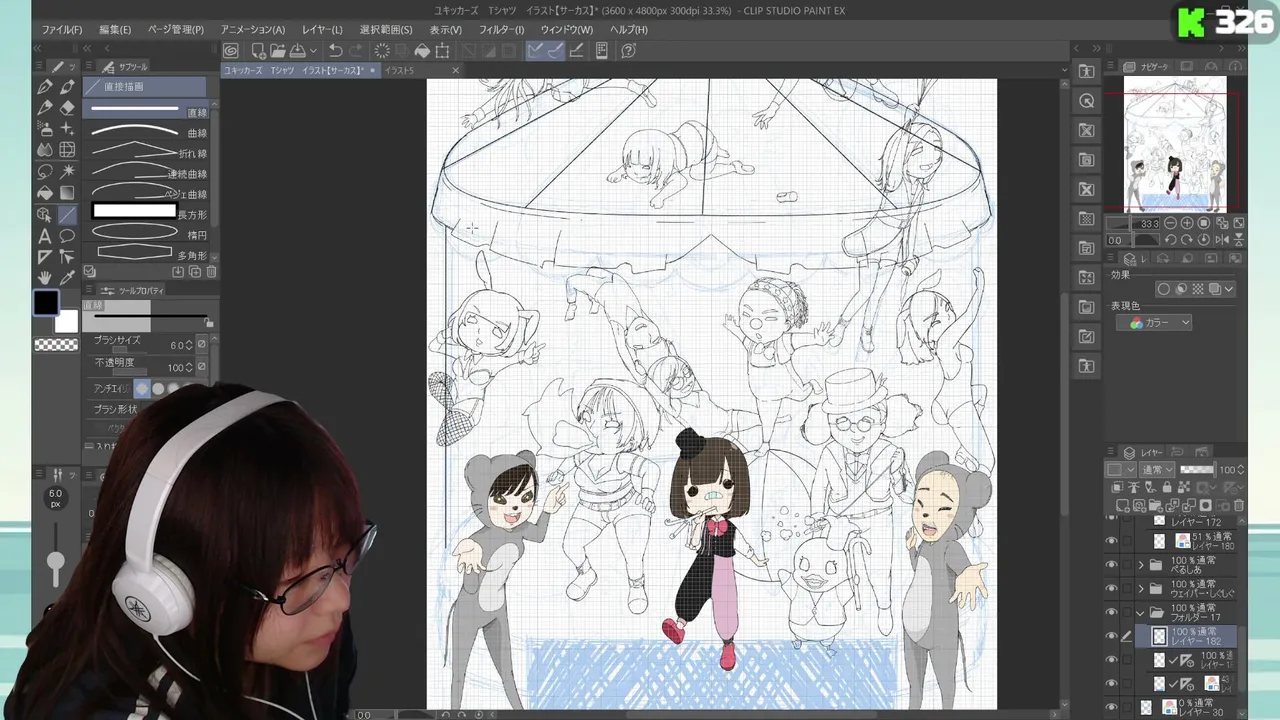Delete layer with trash icon in Layer panel
This screenshot has height=720, width=1280.
coord(1240,506)
